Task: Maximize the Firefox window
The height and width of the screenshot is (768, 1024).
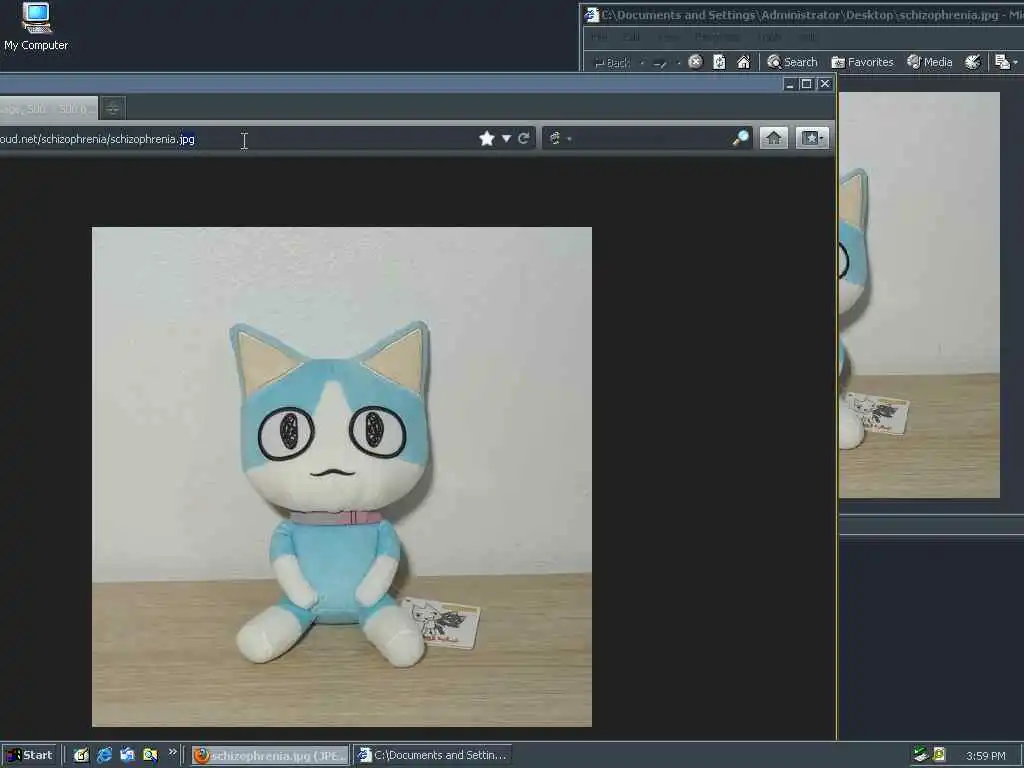Action: [x=807, y=84]
